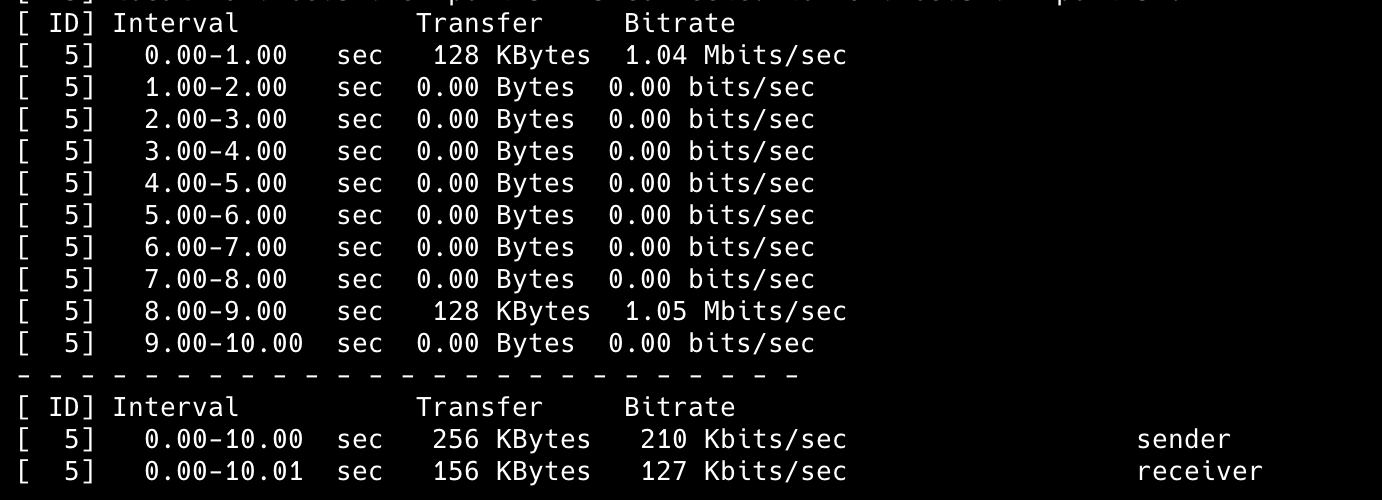
Task: Click the 8.00-9.00 interval text
Action: tap(215, 311)
